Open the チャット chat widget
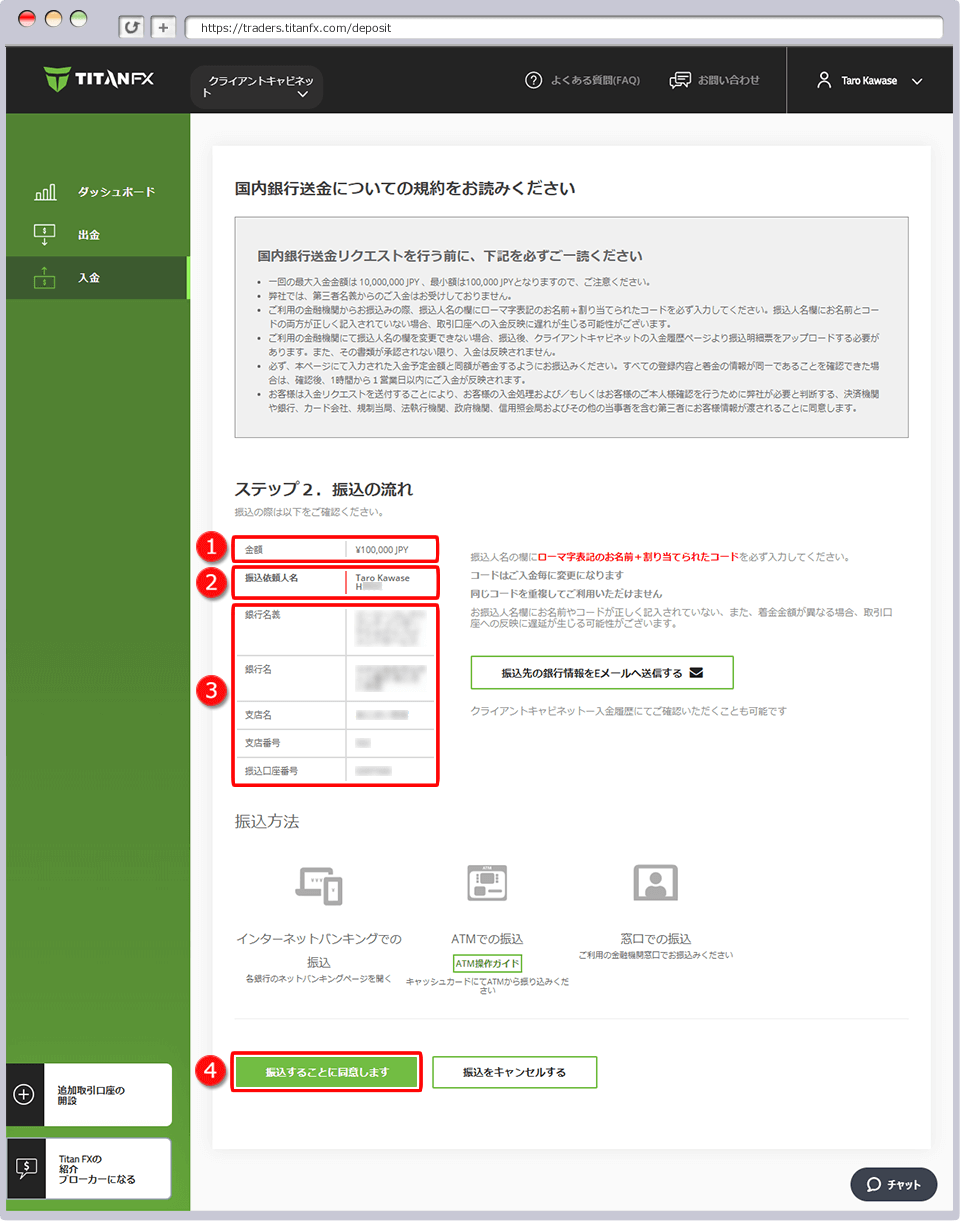Viewport: 960px width, 1221px height. click(893, 1184)
